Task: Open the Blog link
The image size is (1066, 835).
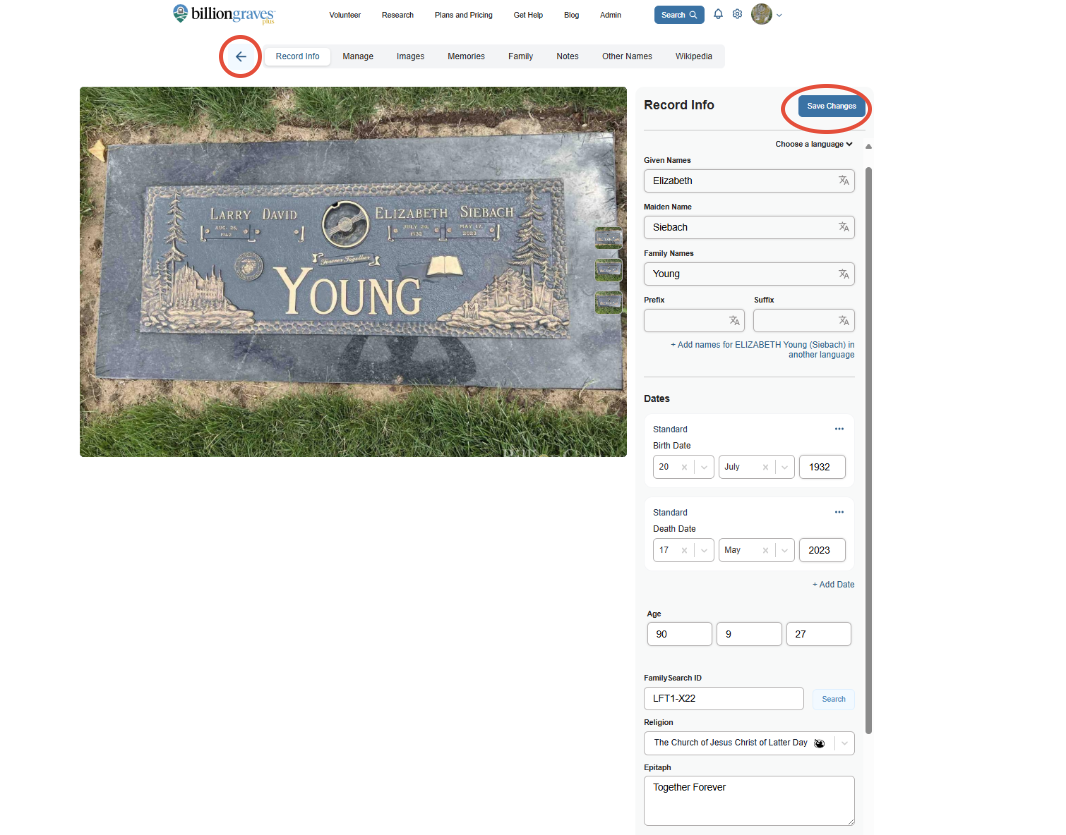Action: (x=572, y=15)
